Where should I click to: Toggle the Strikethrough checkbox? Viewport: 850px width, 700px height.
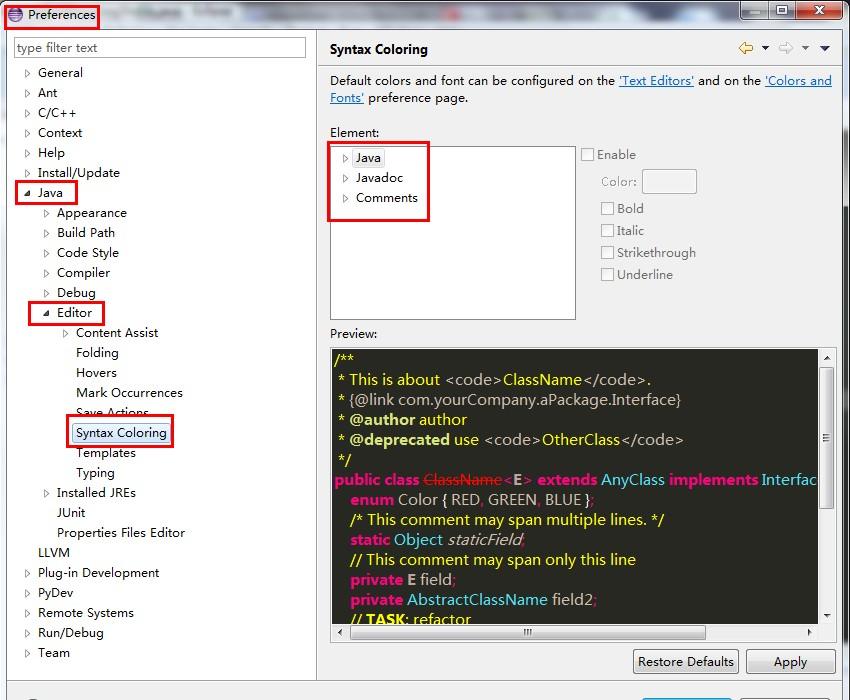pyautogui.click(x=607, y=253)
